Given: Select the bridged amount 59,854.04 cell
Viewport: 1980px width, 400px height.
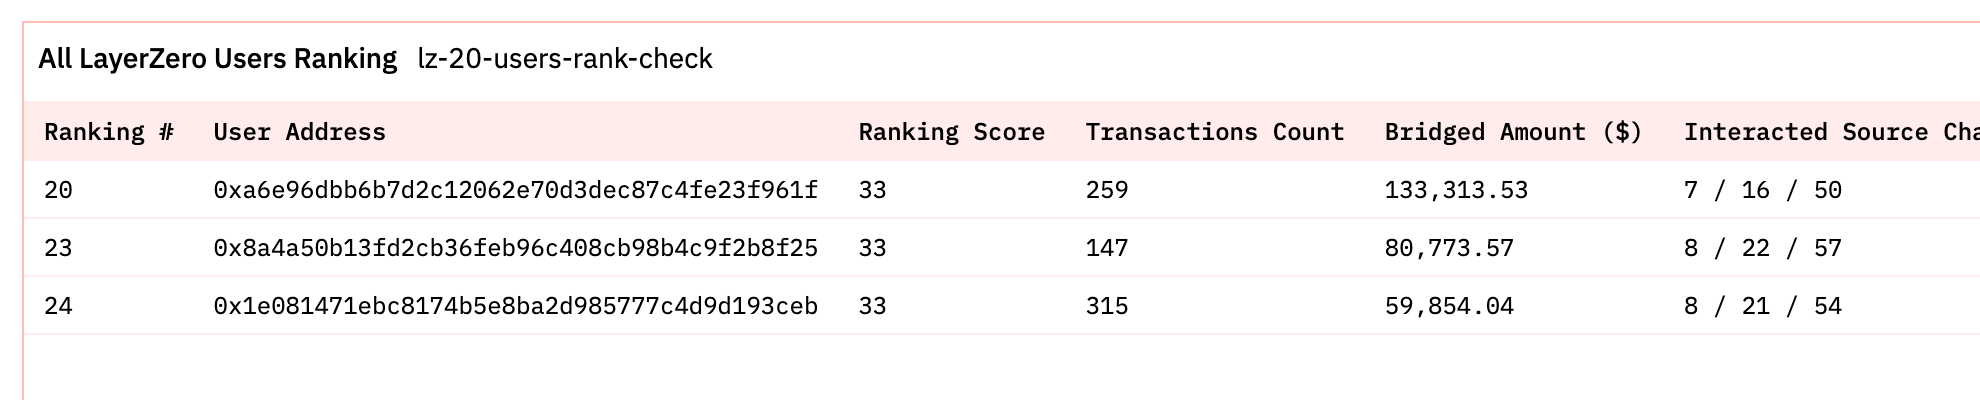Looking at the screenshot, I should 1449,306.
